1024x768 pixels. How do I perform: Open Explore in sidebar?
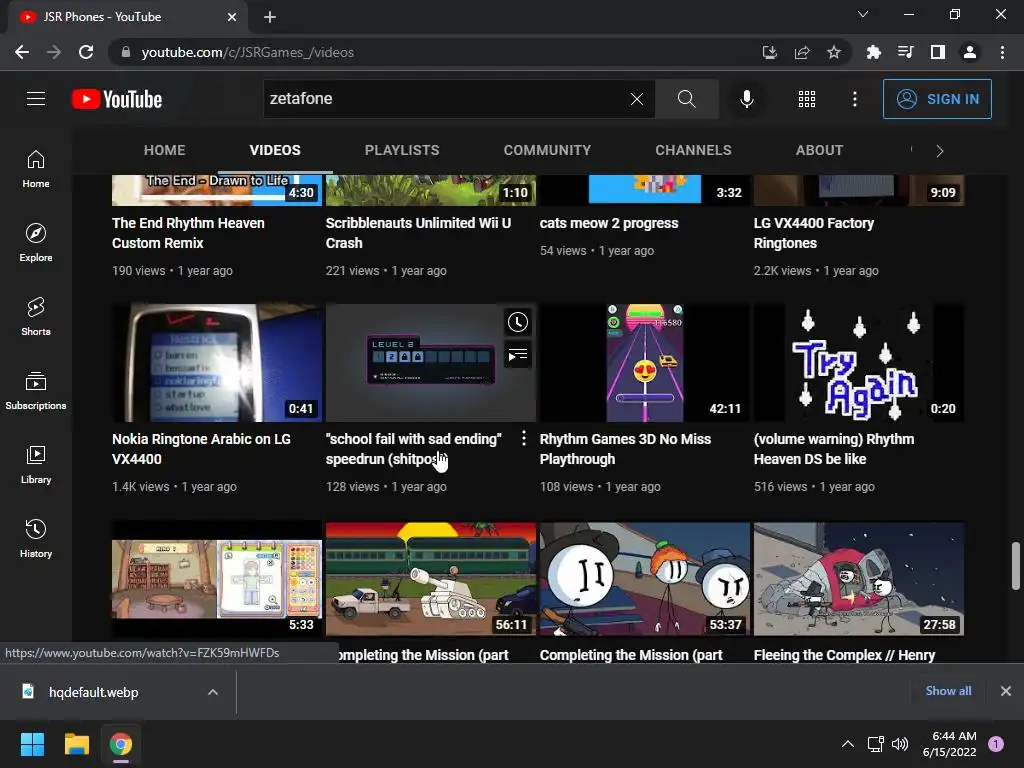pyautogui.click(x=36, y=242)
